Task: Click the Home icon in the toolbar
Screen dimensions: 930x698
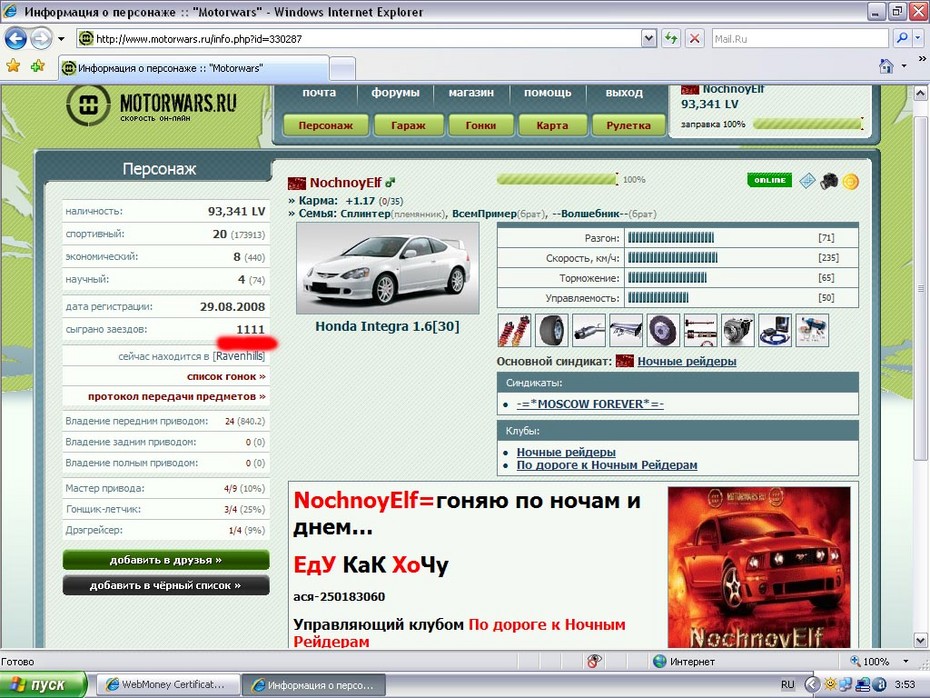Action: (x=886, y=66)
